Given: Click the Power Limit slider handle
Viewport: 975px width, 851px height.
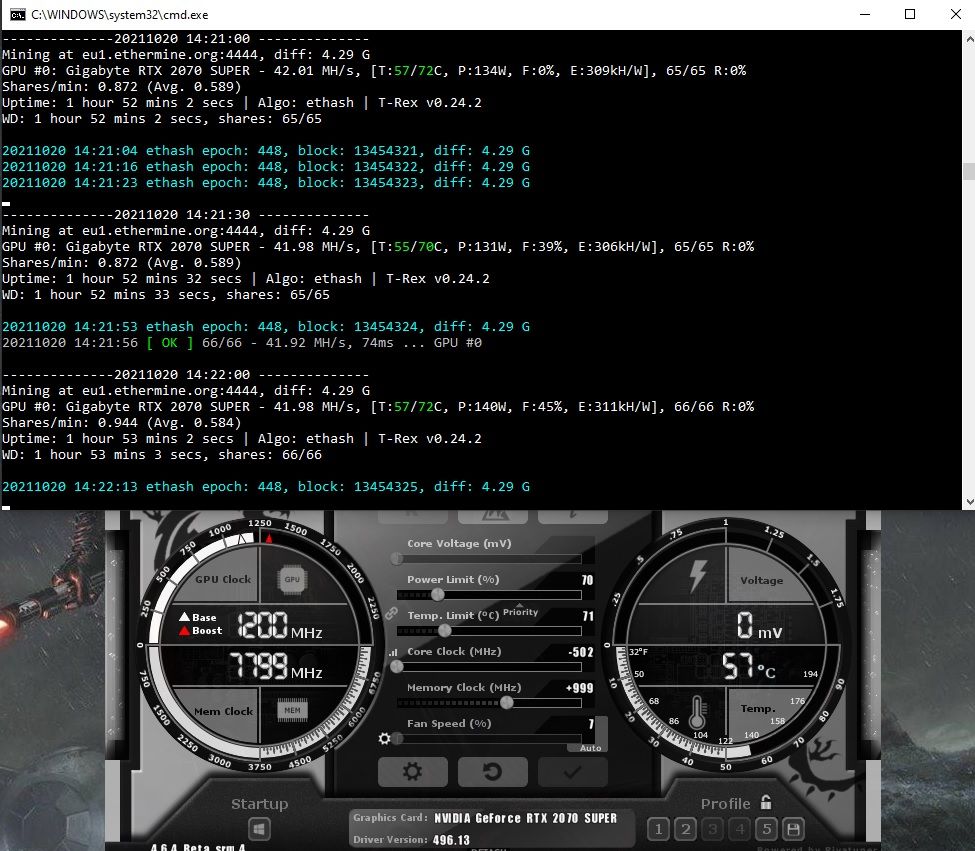Looking at the screenshot, I should 438,595.
